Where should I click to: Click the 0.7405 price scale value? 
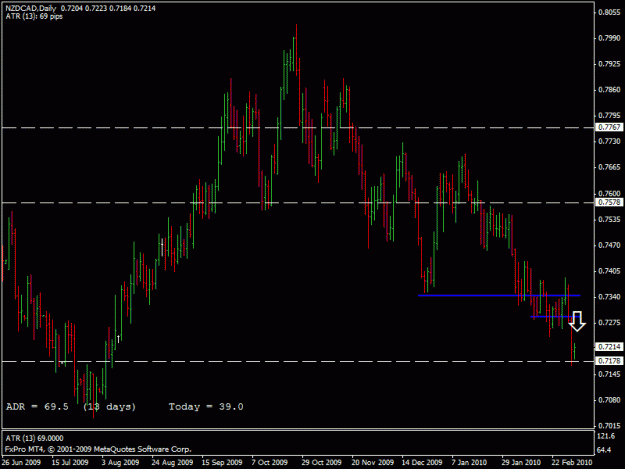coord(609,271)
